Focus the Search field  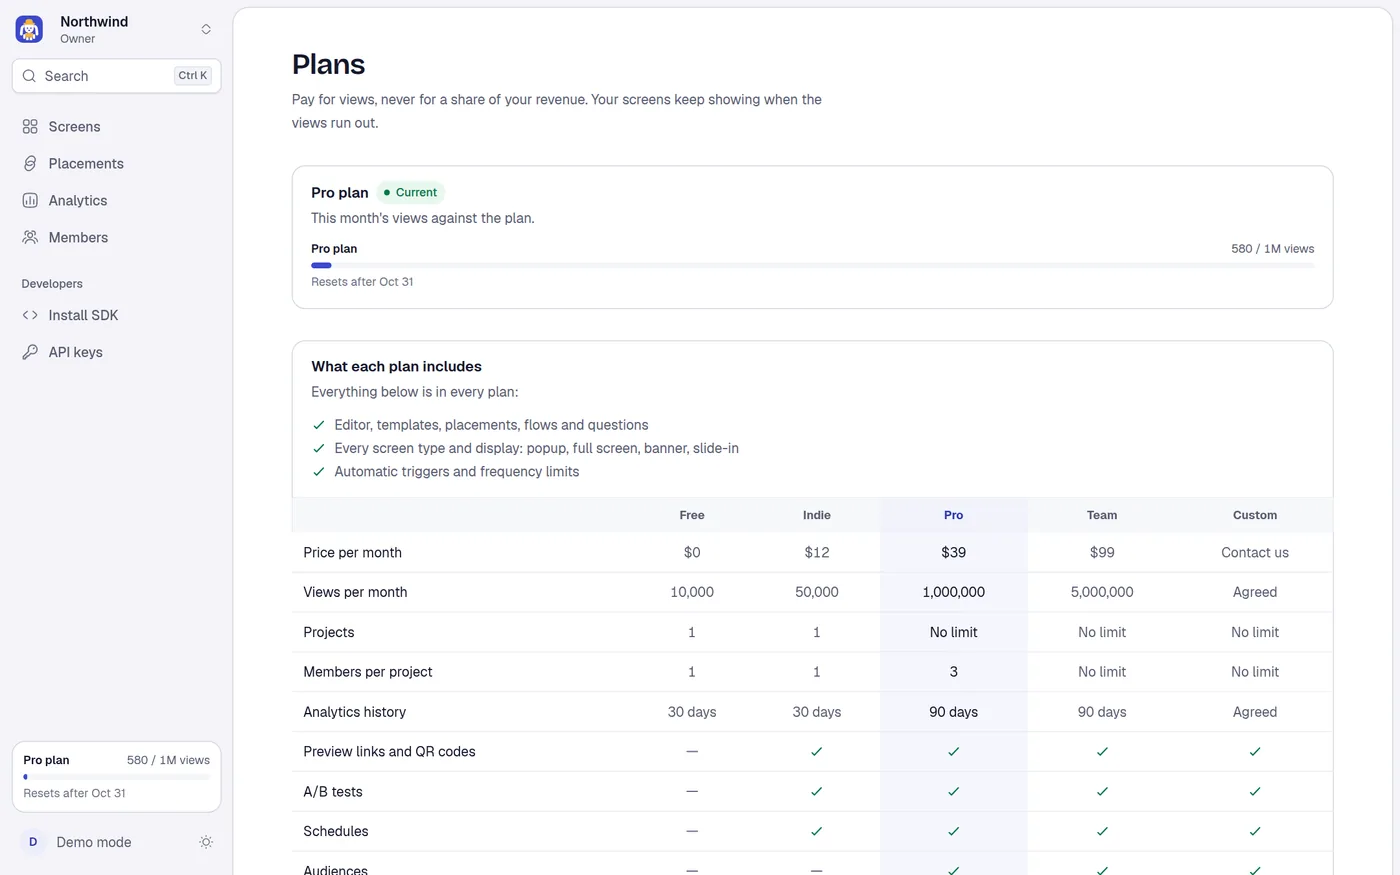(x=116, y=76)
